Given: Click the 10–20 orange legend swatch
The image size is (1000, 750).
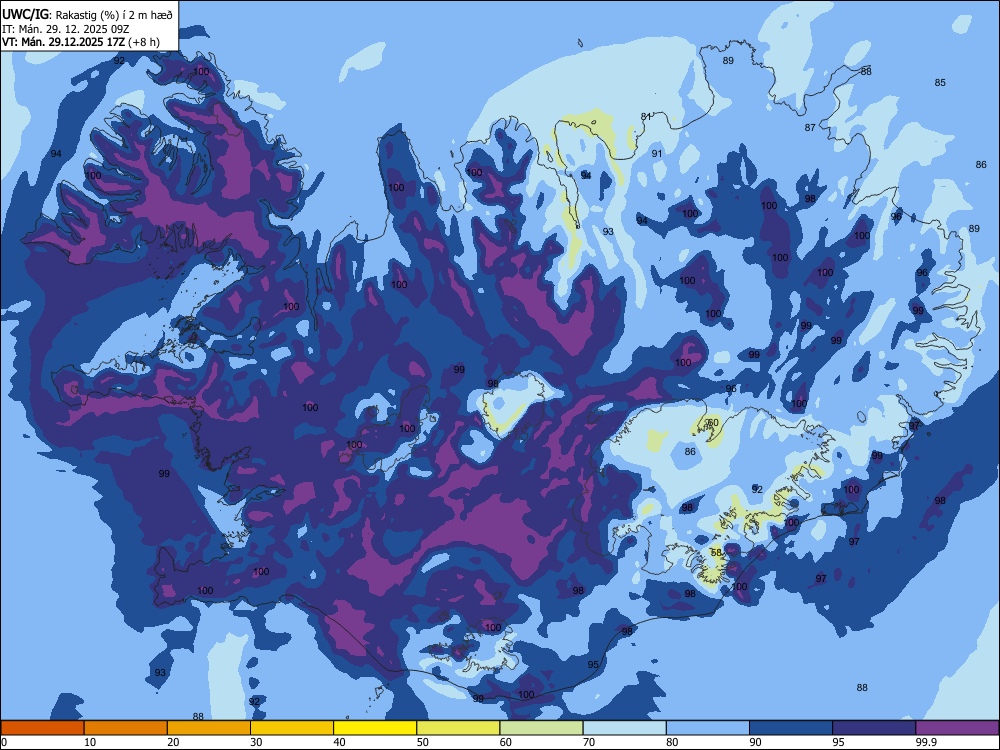Looking at the screenshot, I should click(126, 728).
